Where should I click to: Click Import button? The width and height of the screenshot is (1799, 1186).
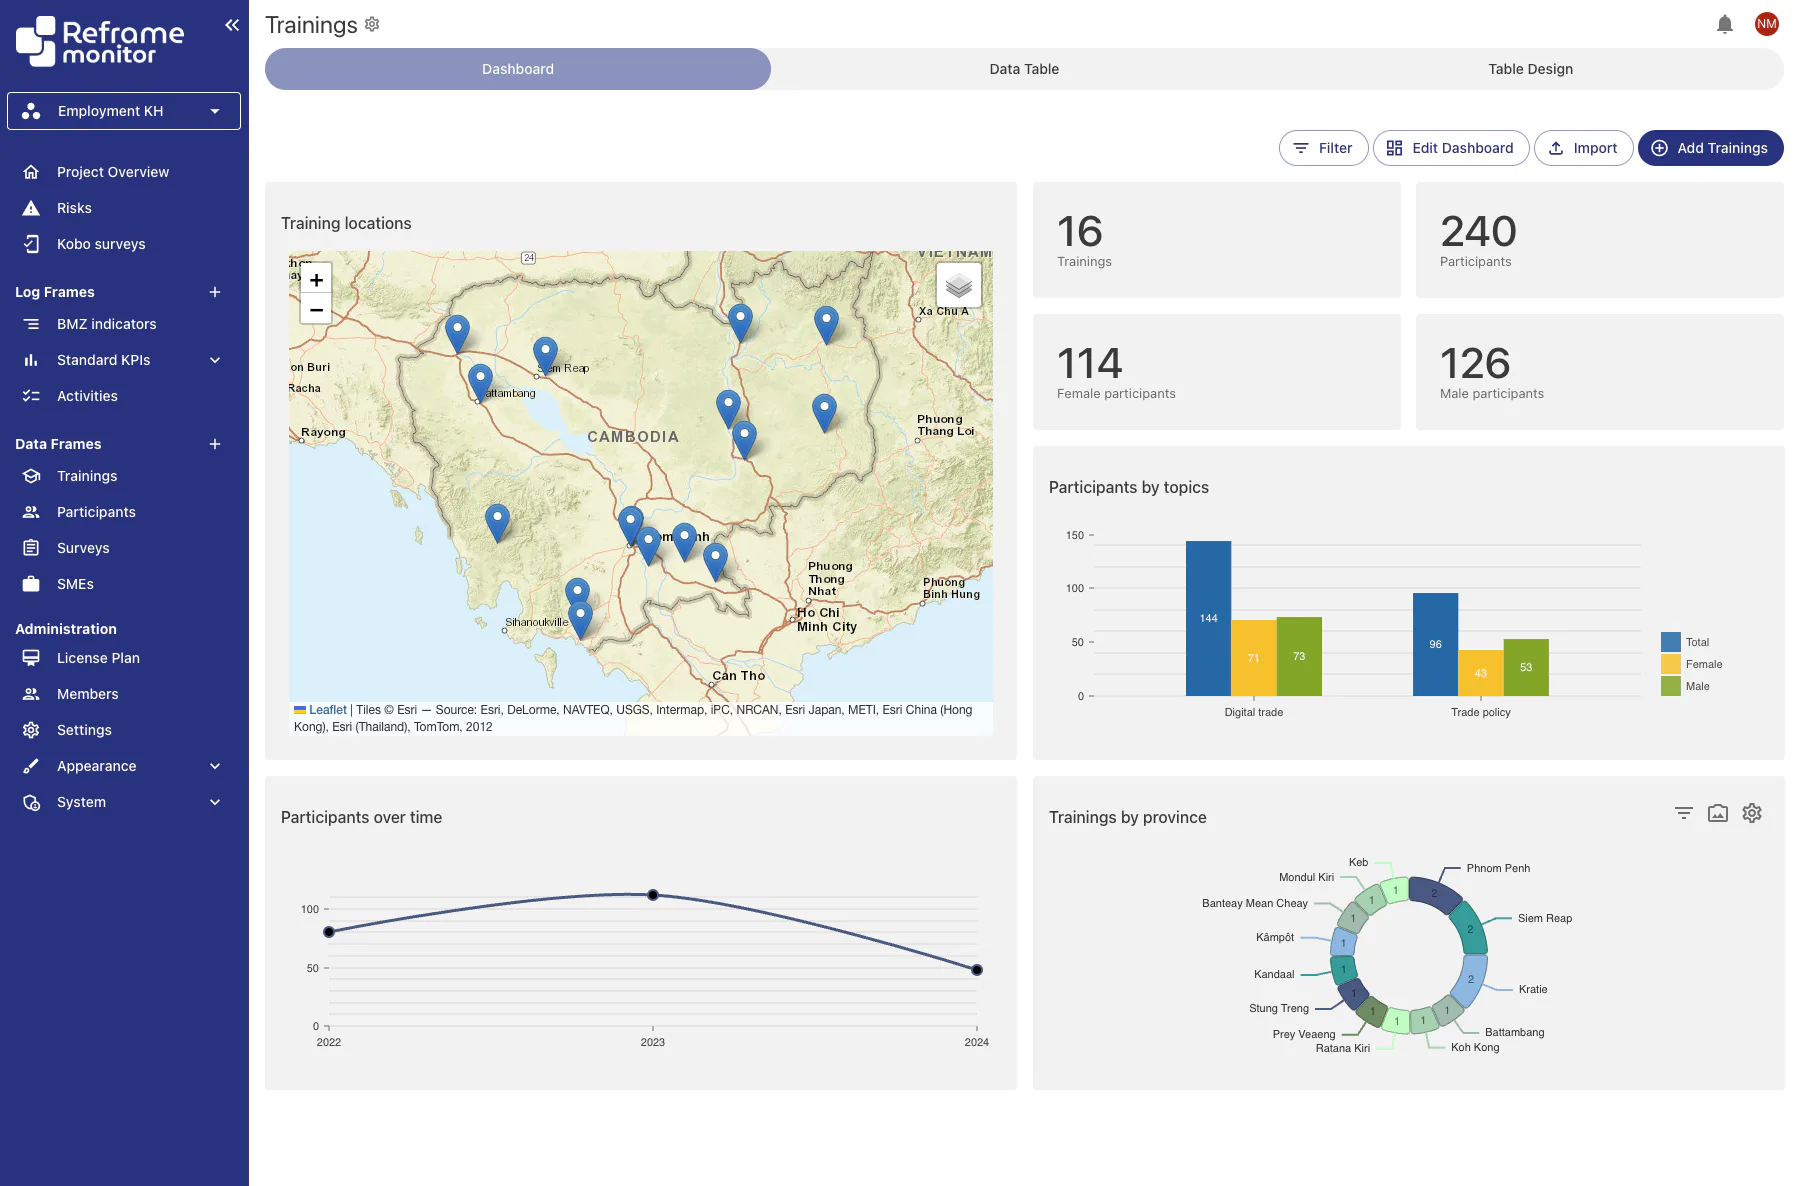point(1583,148)
